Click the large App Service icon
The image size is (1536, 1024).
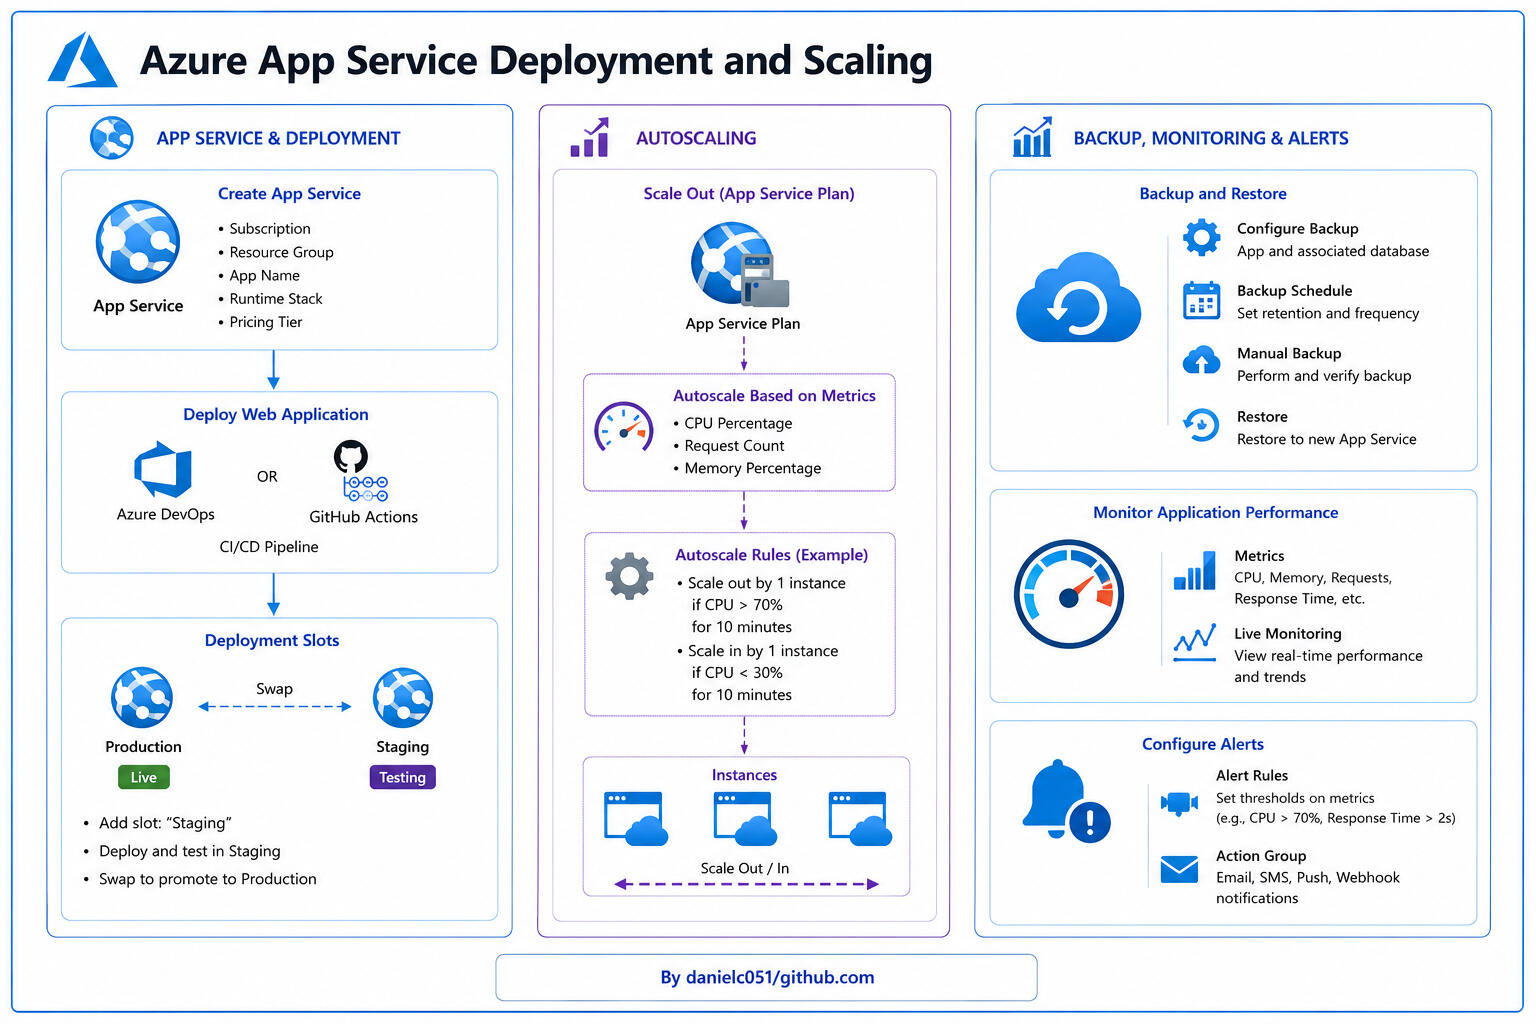point(138,241)
